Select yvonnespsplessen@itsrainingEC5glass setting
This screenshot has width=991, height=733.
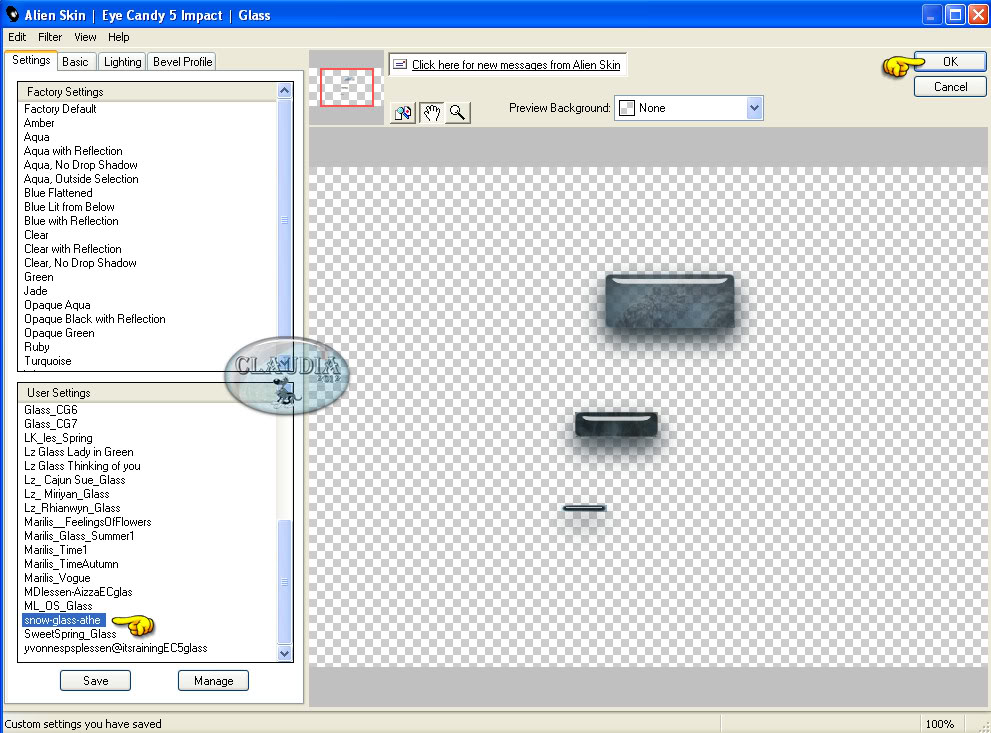116,648
